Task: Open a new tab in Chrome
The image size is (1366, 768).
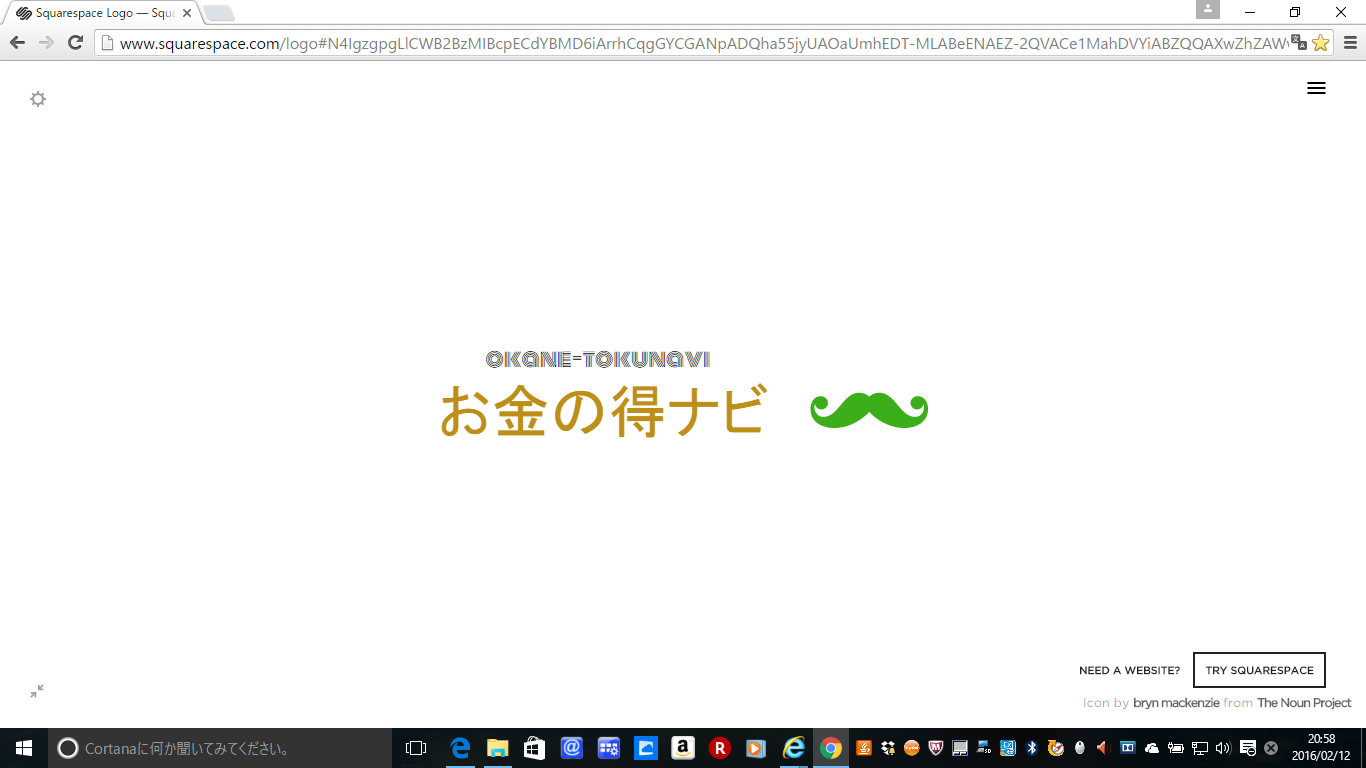Action: coord(219,13)
